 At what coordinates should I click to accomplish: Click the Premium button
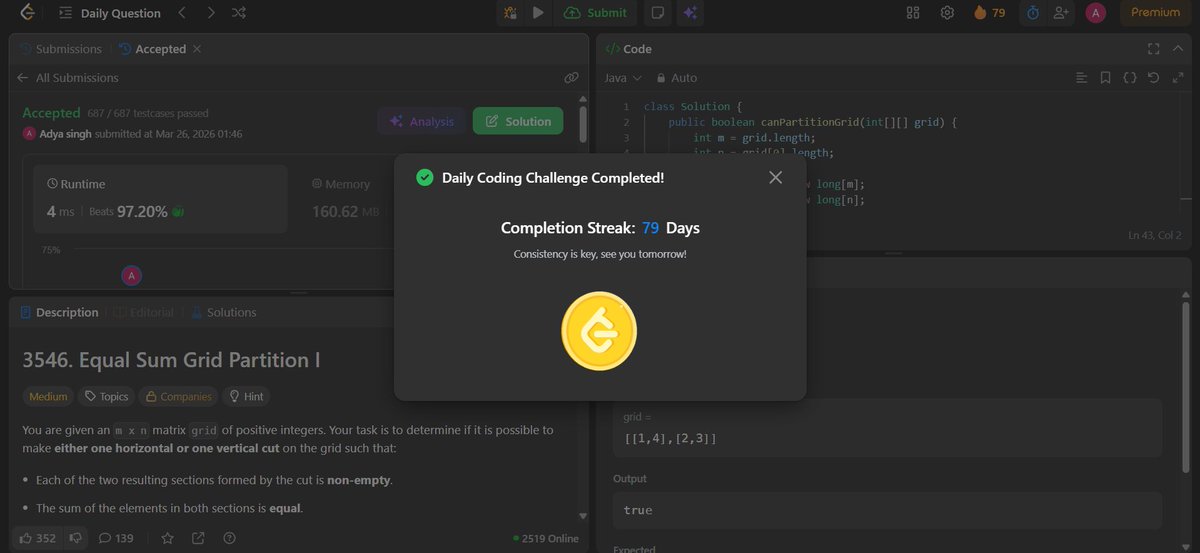pos(1155,13)
